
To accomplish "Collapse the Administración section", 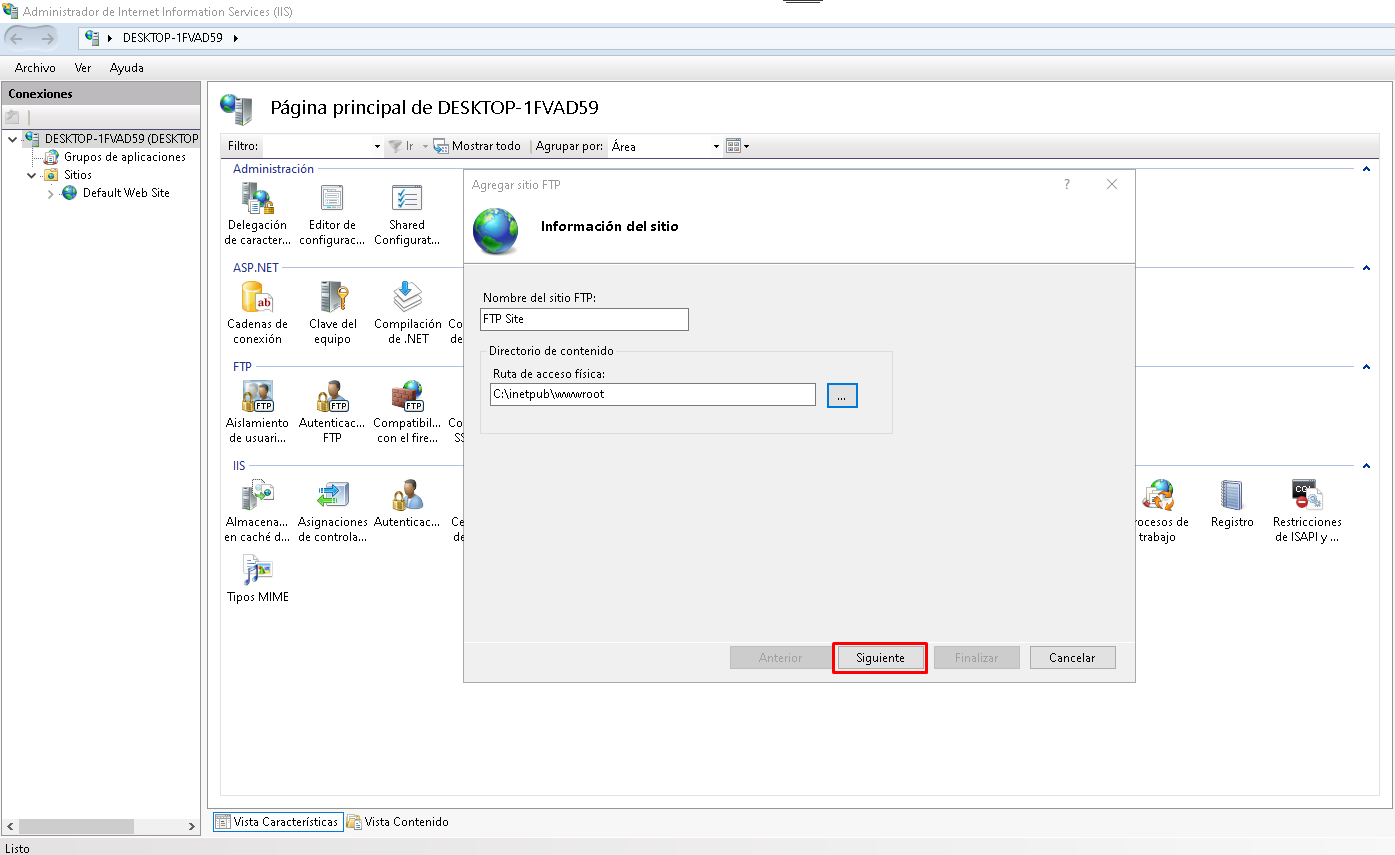I will click(1365, 170).
